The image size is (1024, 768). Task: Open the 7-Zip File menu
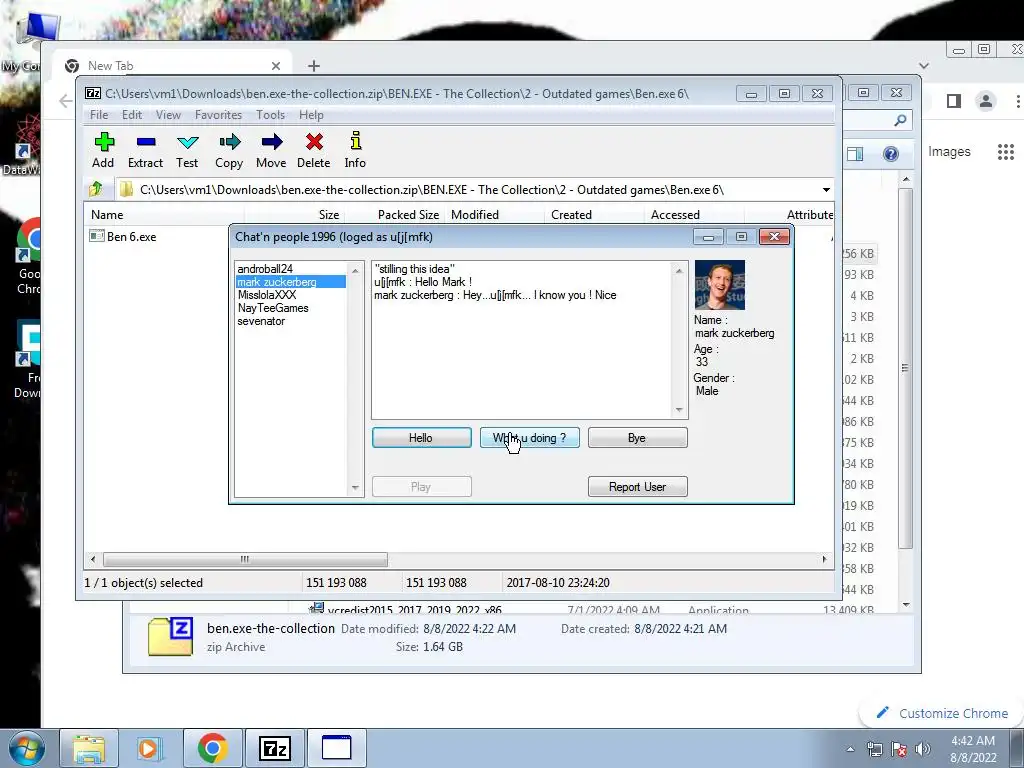pos(99,115)
